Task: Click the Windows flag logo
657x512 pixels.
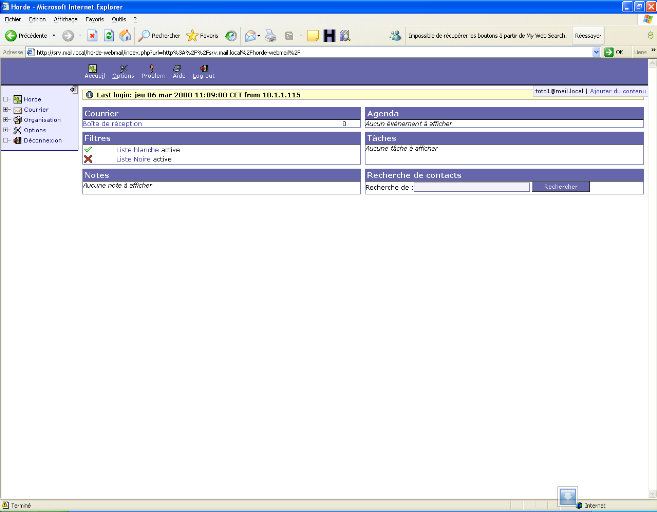Action: tap(648, 20)
